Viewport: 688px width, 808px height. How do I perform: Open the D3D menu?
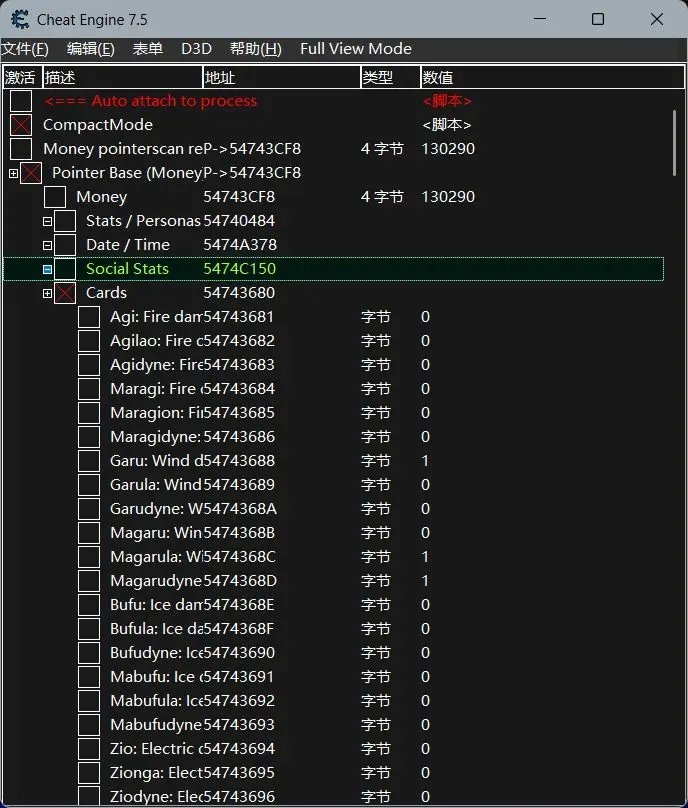pyautogui.click(x=196, y=49)
